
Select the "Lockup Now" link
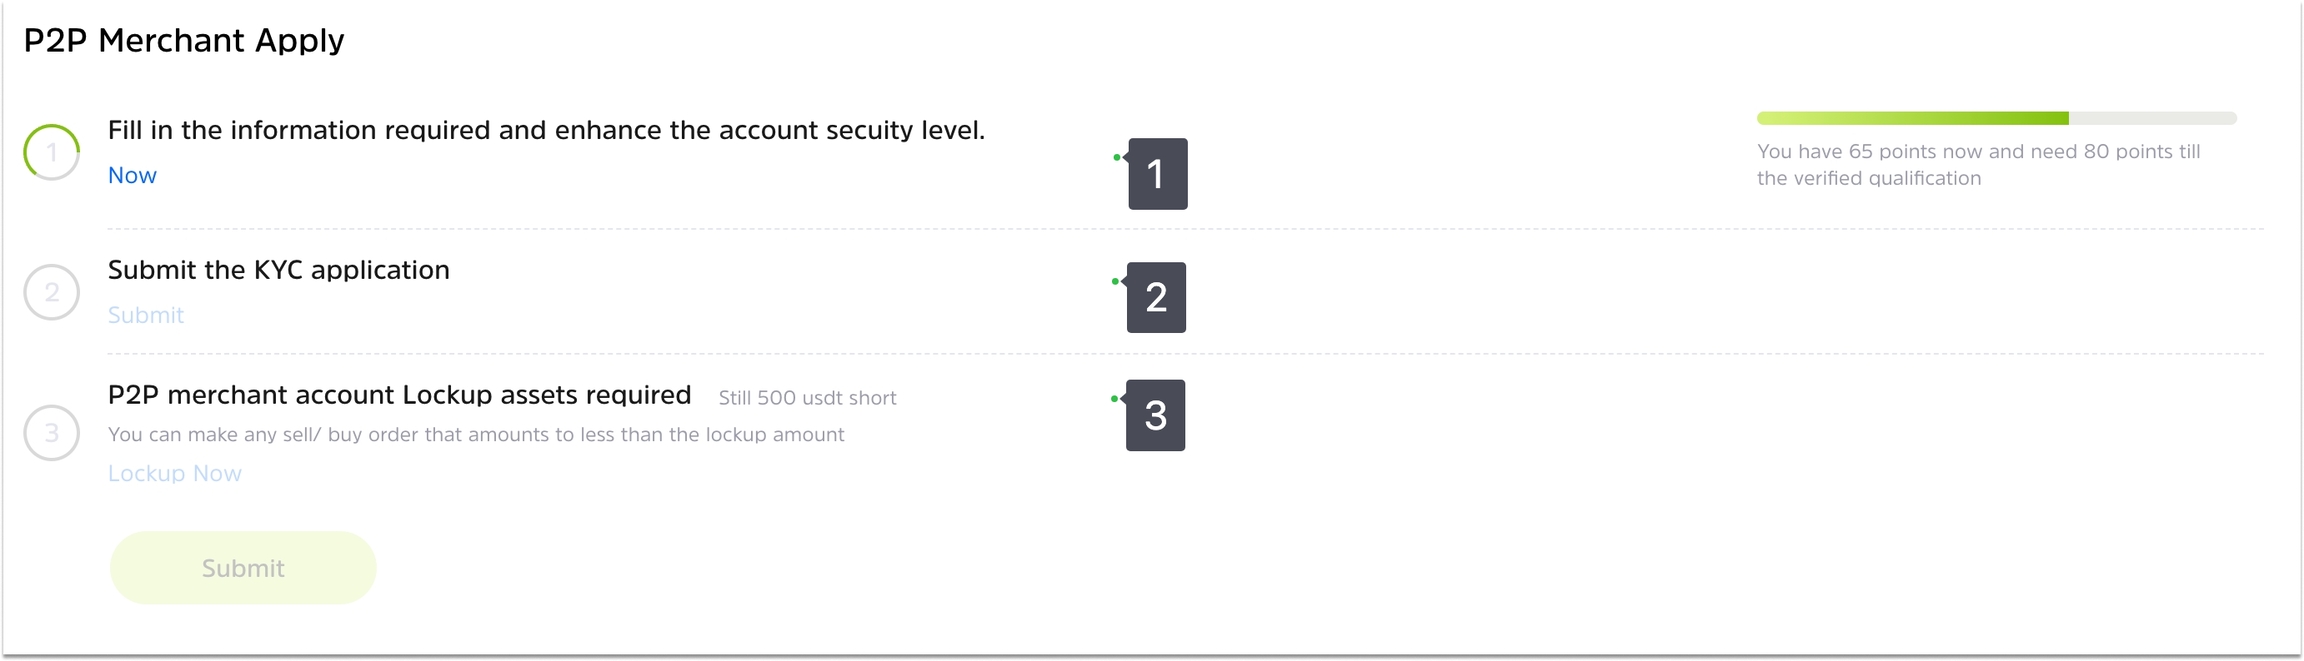tap(175, 473)
